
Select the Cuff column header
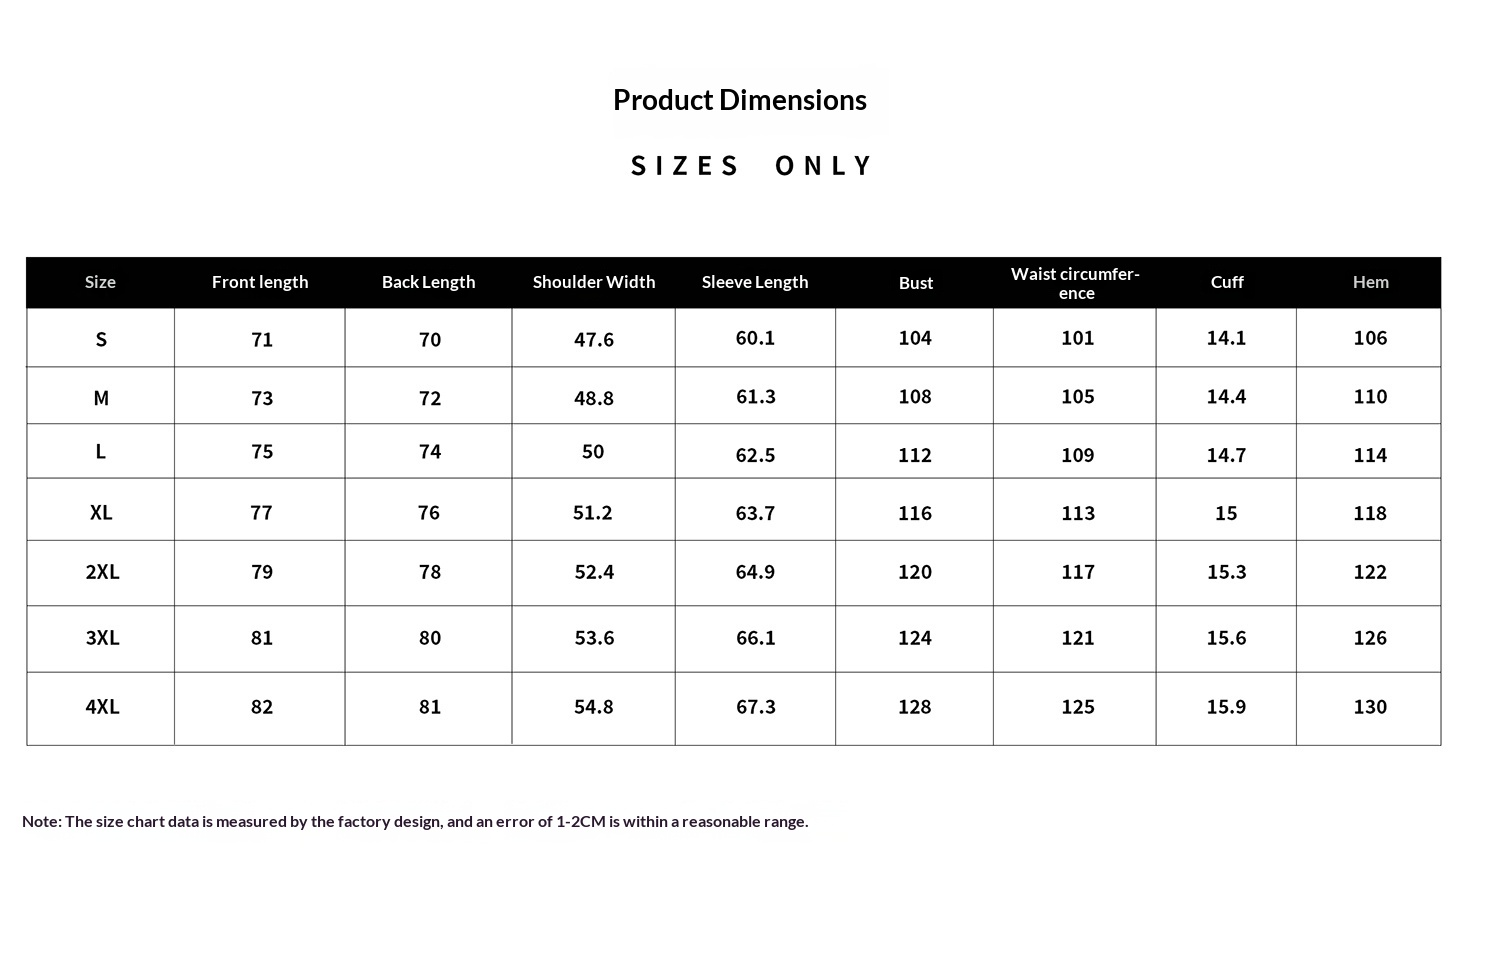tap(1227, 282)
